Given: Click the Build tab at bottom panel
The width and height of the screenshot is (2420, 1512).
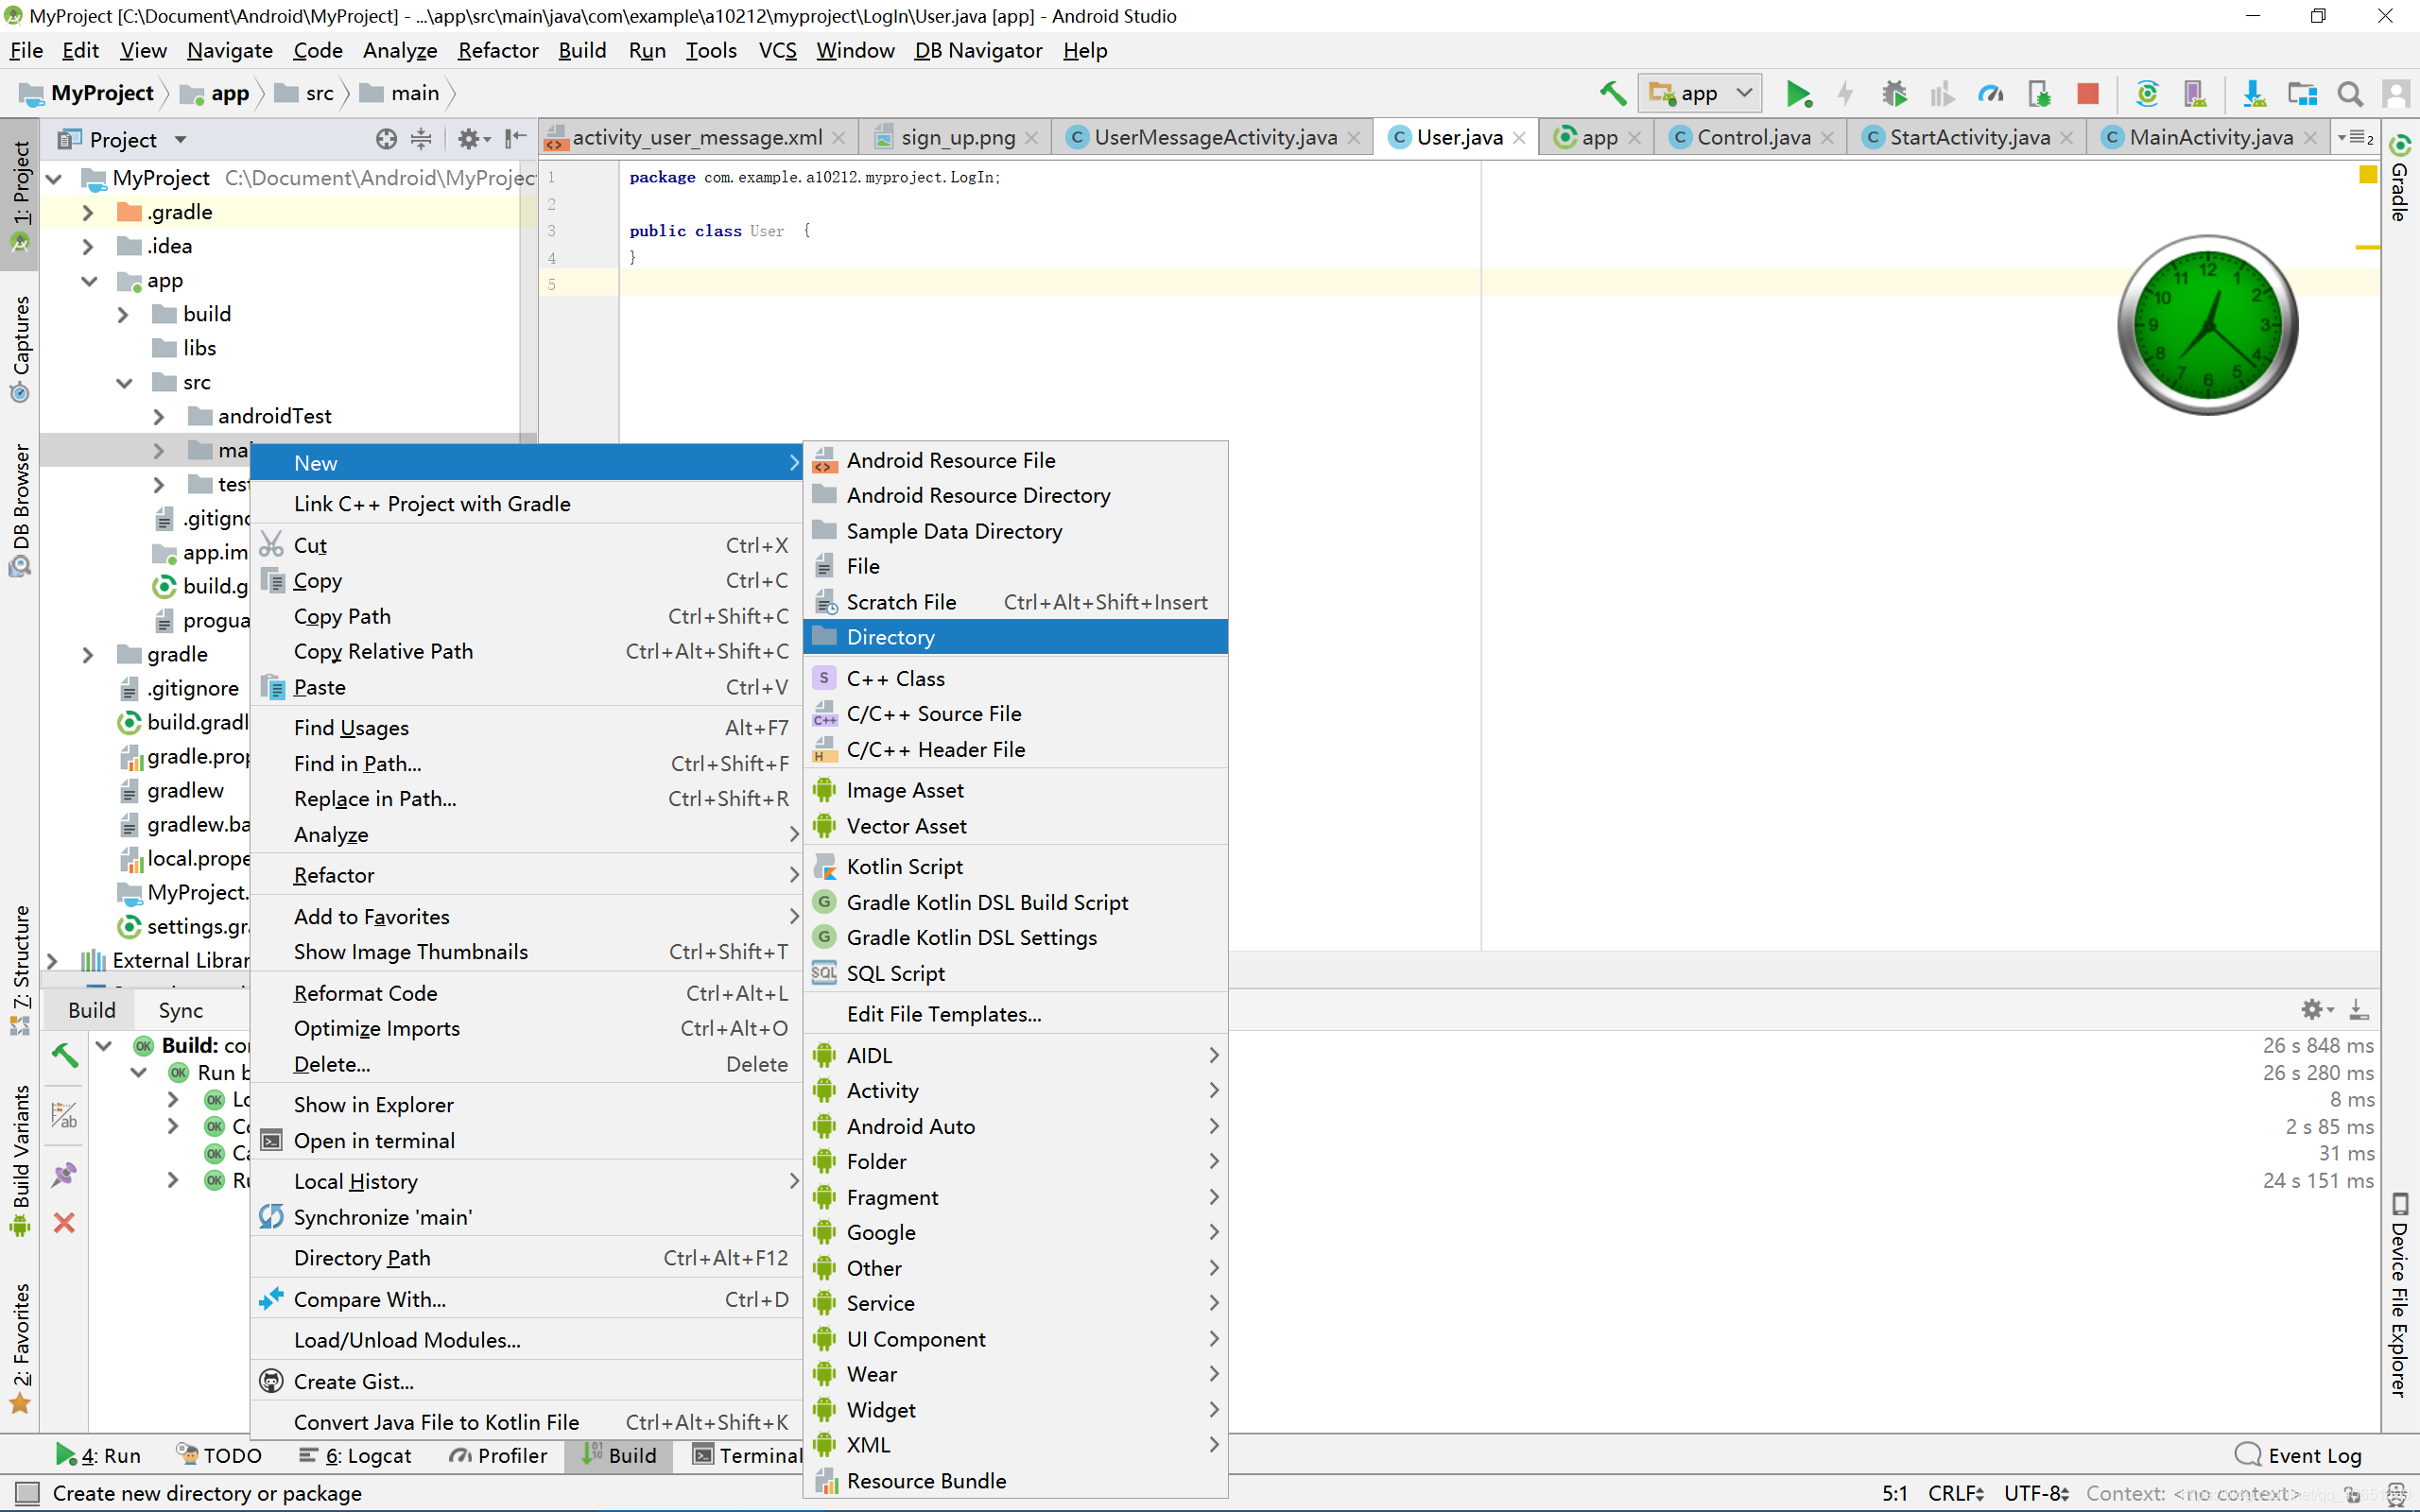Looking at the screenshot, I should [631, 1454].
